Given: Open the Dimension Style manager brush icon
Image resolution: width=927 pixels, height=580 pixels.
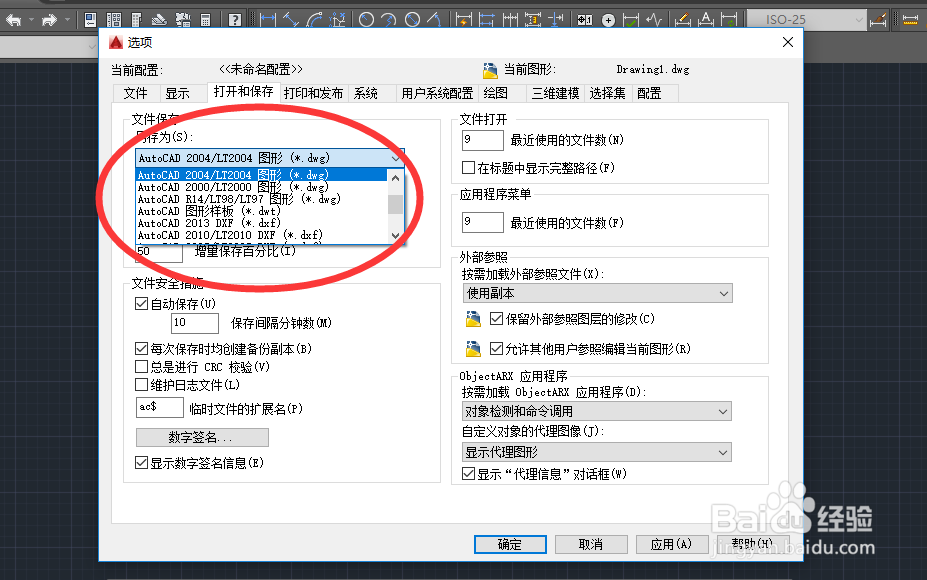Looking at the screenshot, I should coord(879,20).
